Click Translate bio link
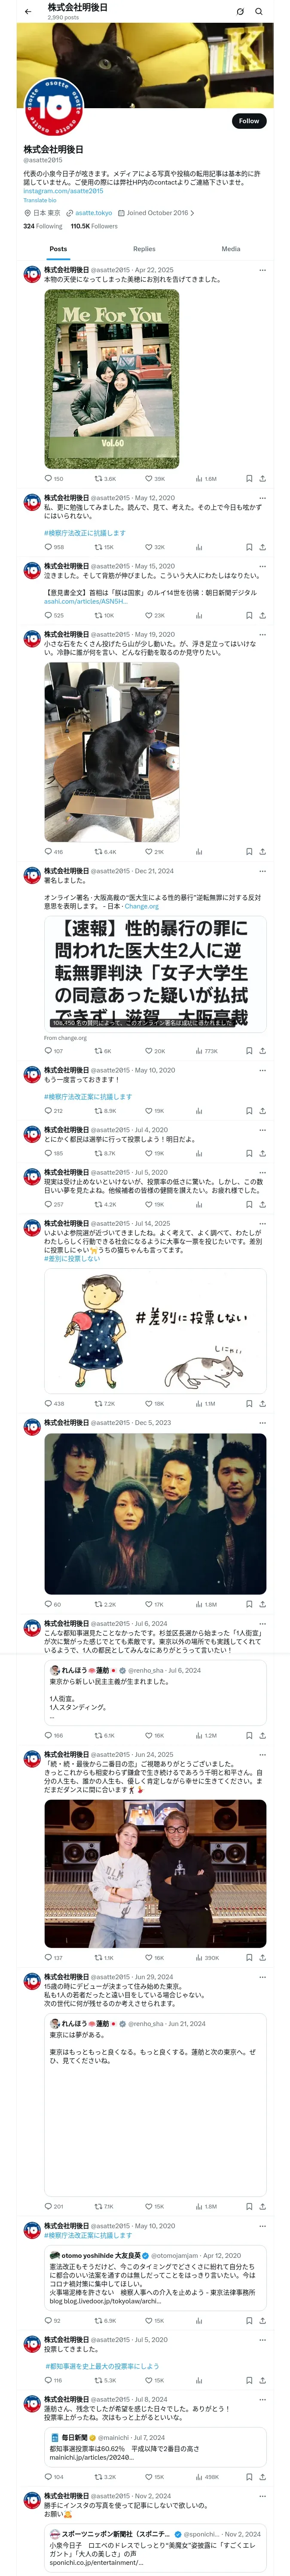 click(x=40, y=200)
